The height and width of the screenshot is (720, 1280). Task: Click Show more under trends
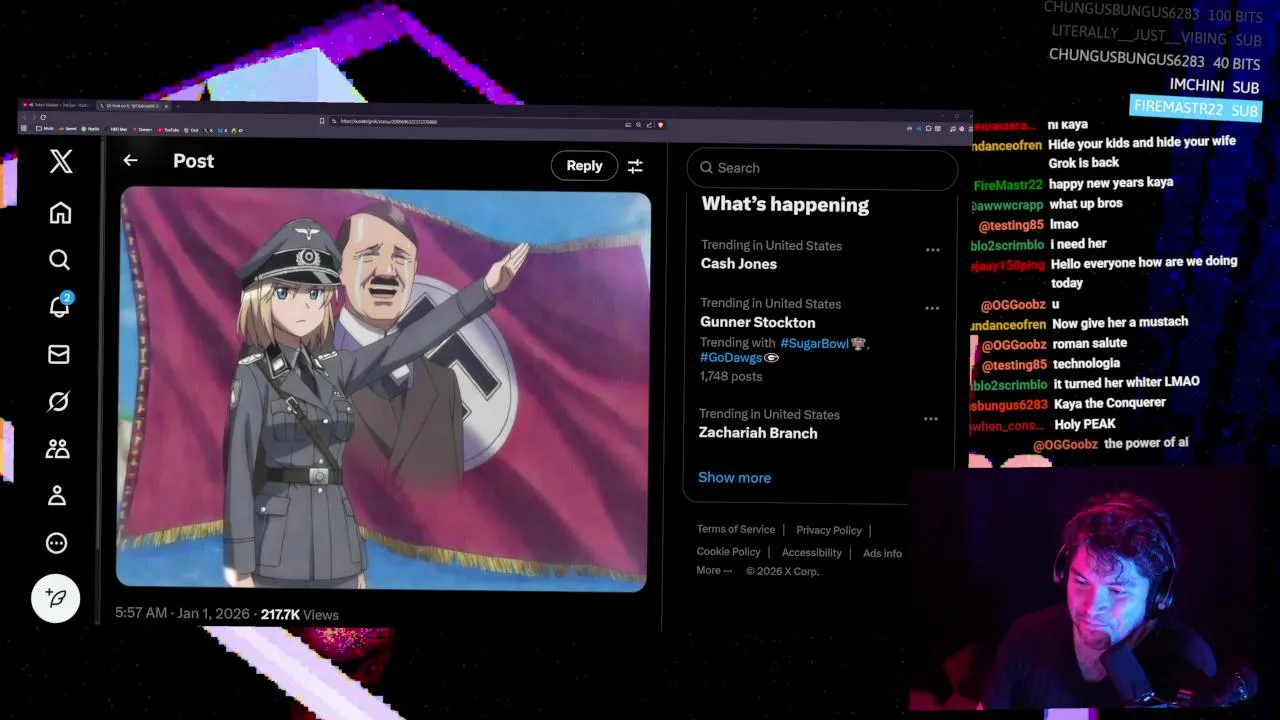click(x=734, y=478)
